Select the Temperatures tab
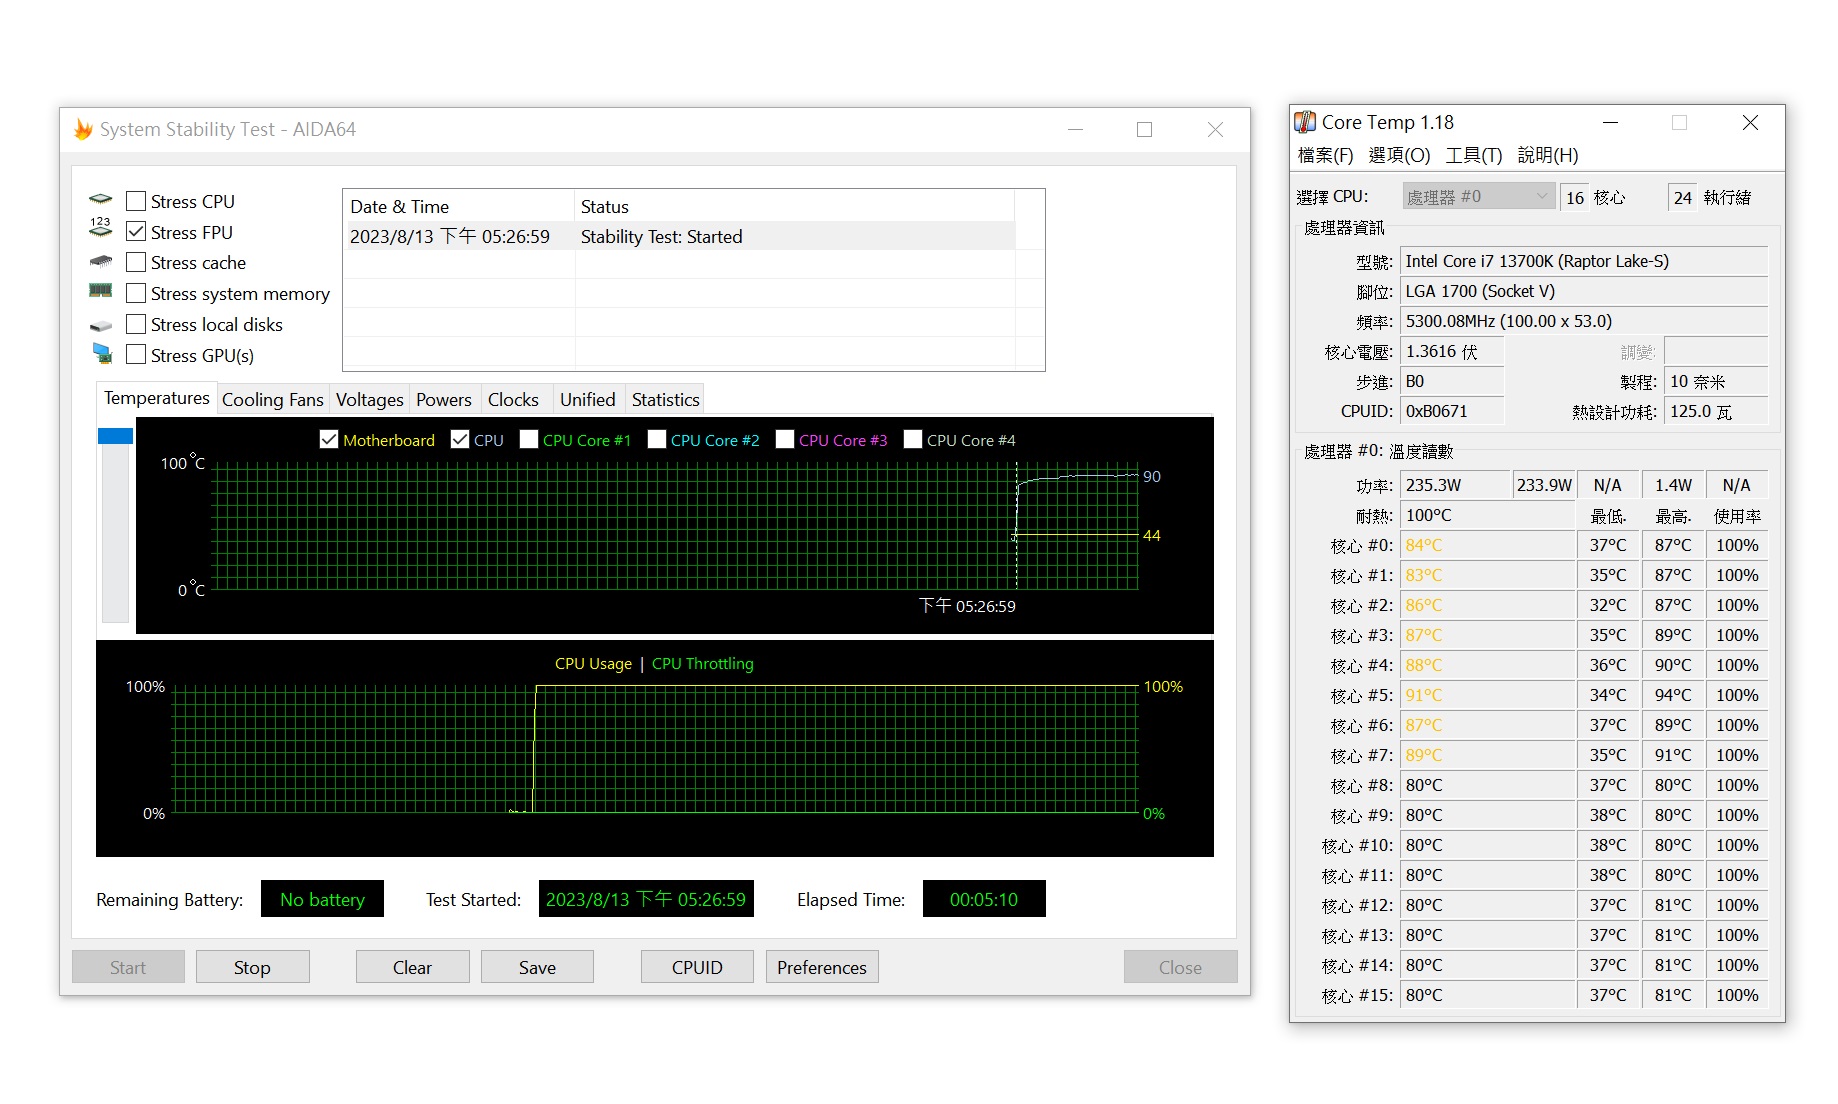Image resolution: width=1838 pixels, height=1104 pixels. 157,398
